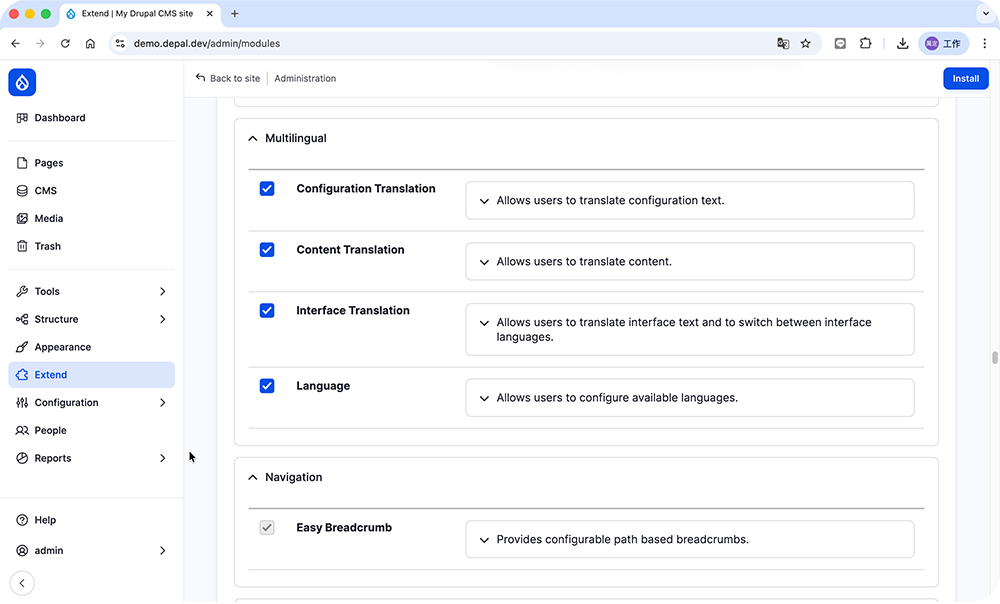The image size is (1000, 604).
Task: Collapse the sidebar with the arrow button
Action: tap(22, 583)
